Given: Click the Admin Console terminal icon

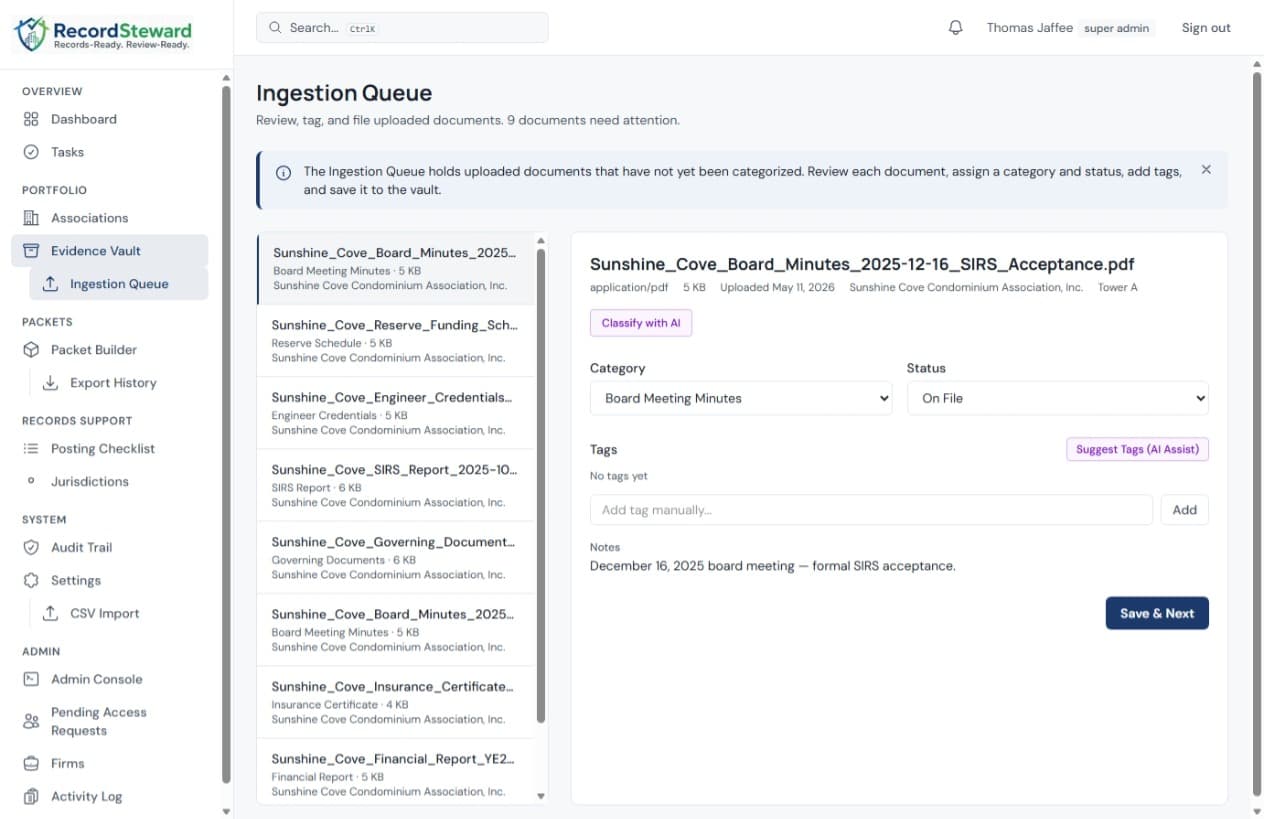Looking at the screenshot, I should [x=31, y=679].
